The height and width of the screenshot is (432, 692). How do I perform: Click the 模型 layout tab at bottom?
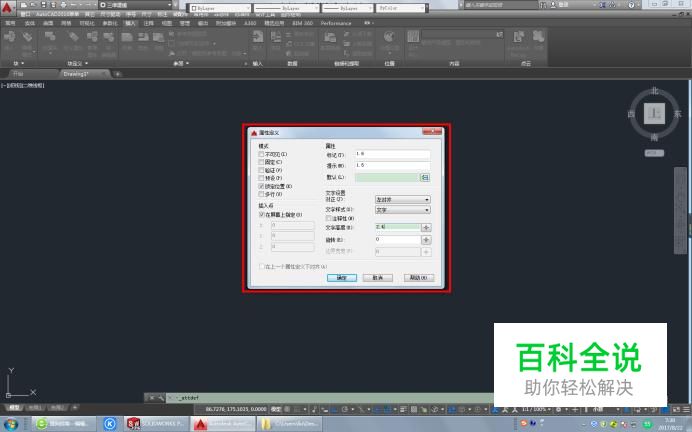point(14,408)
